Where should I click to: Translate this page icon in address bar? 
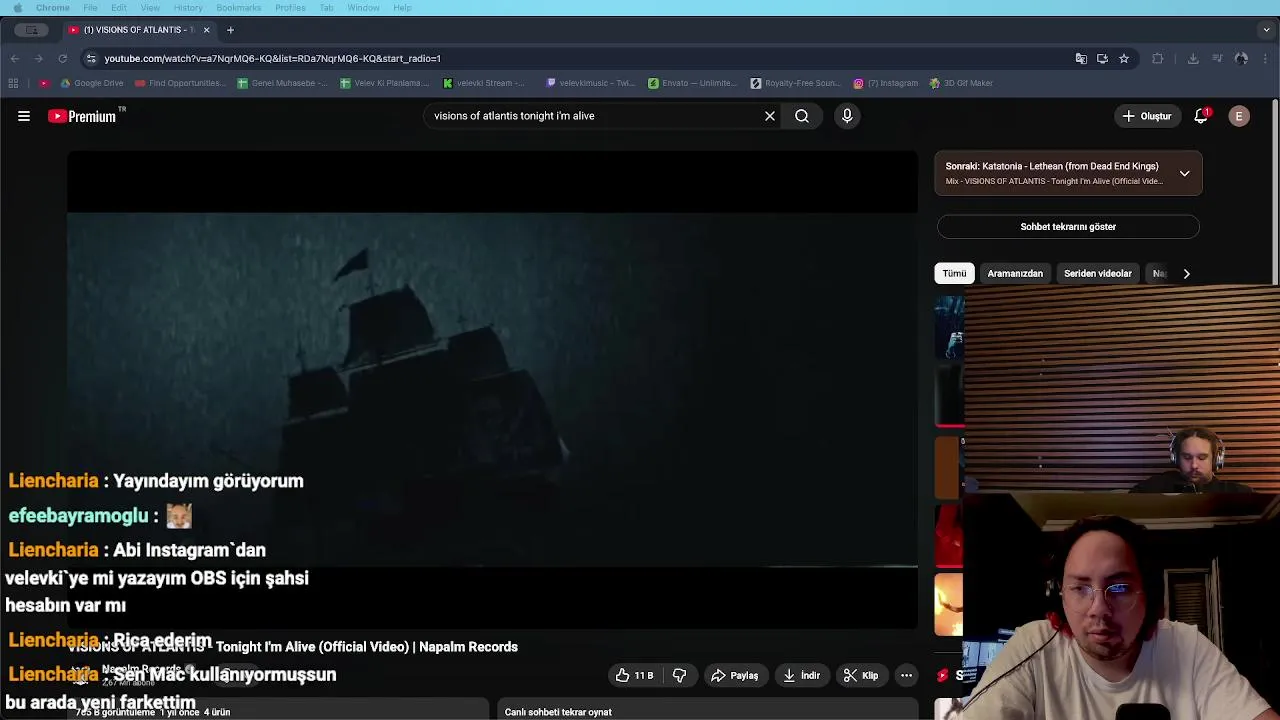pos(1081,58)
